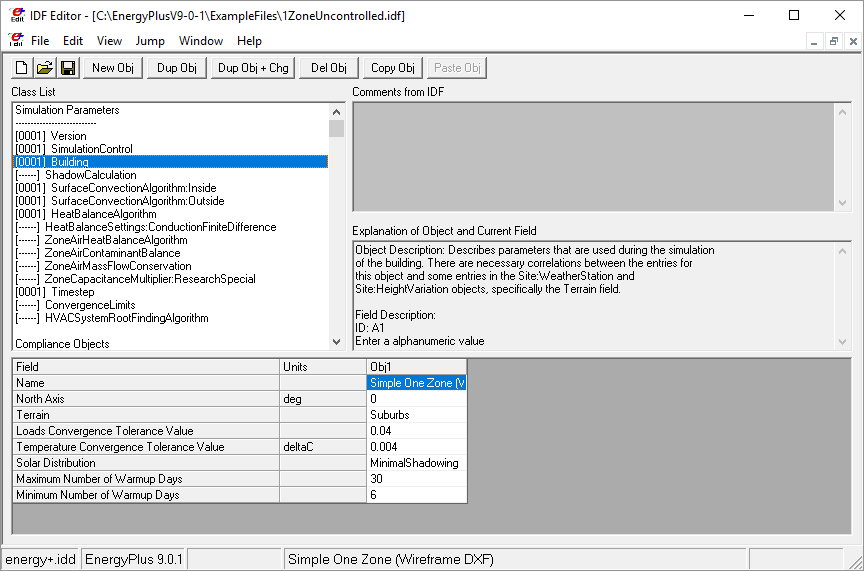This screenshot has height=571, width=864.
Task: Select HVACSystemRootFindingAlgorithm class
Action: [x=171, y=318]
